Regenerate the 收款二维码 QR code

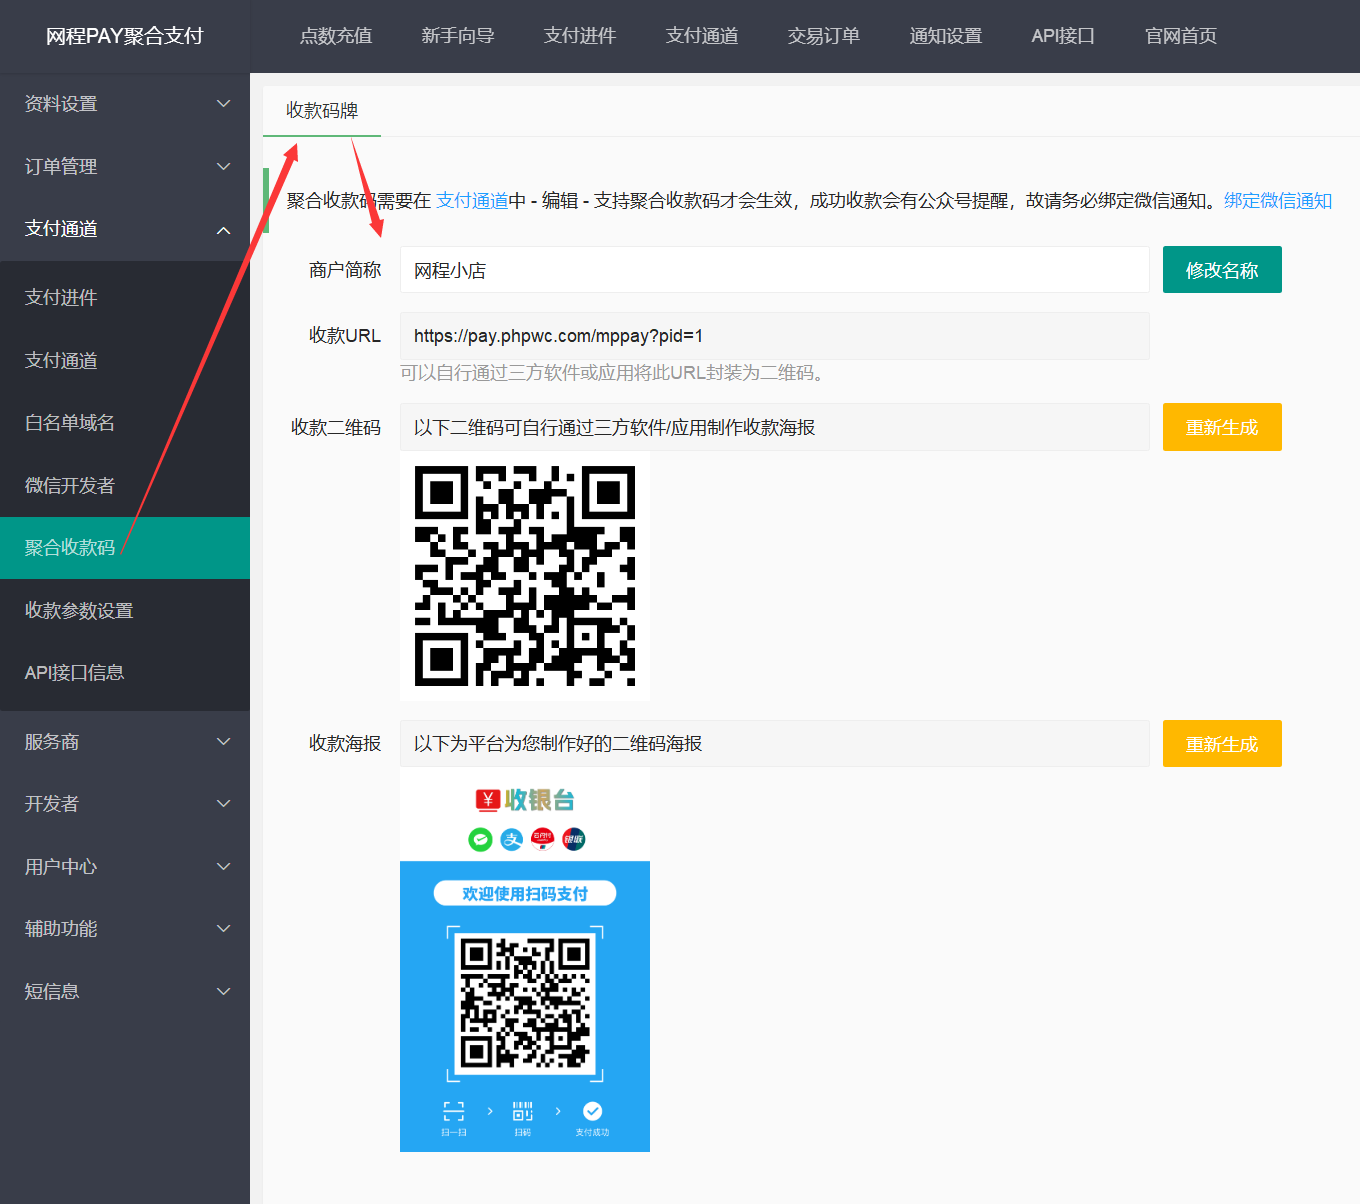click(1221, 428)
